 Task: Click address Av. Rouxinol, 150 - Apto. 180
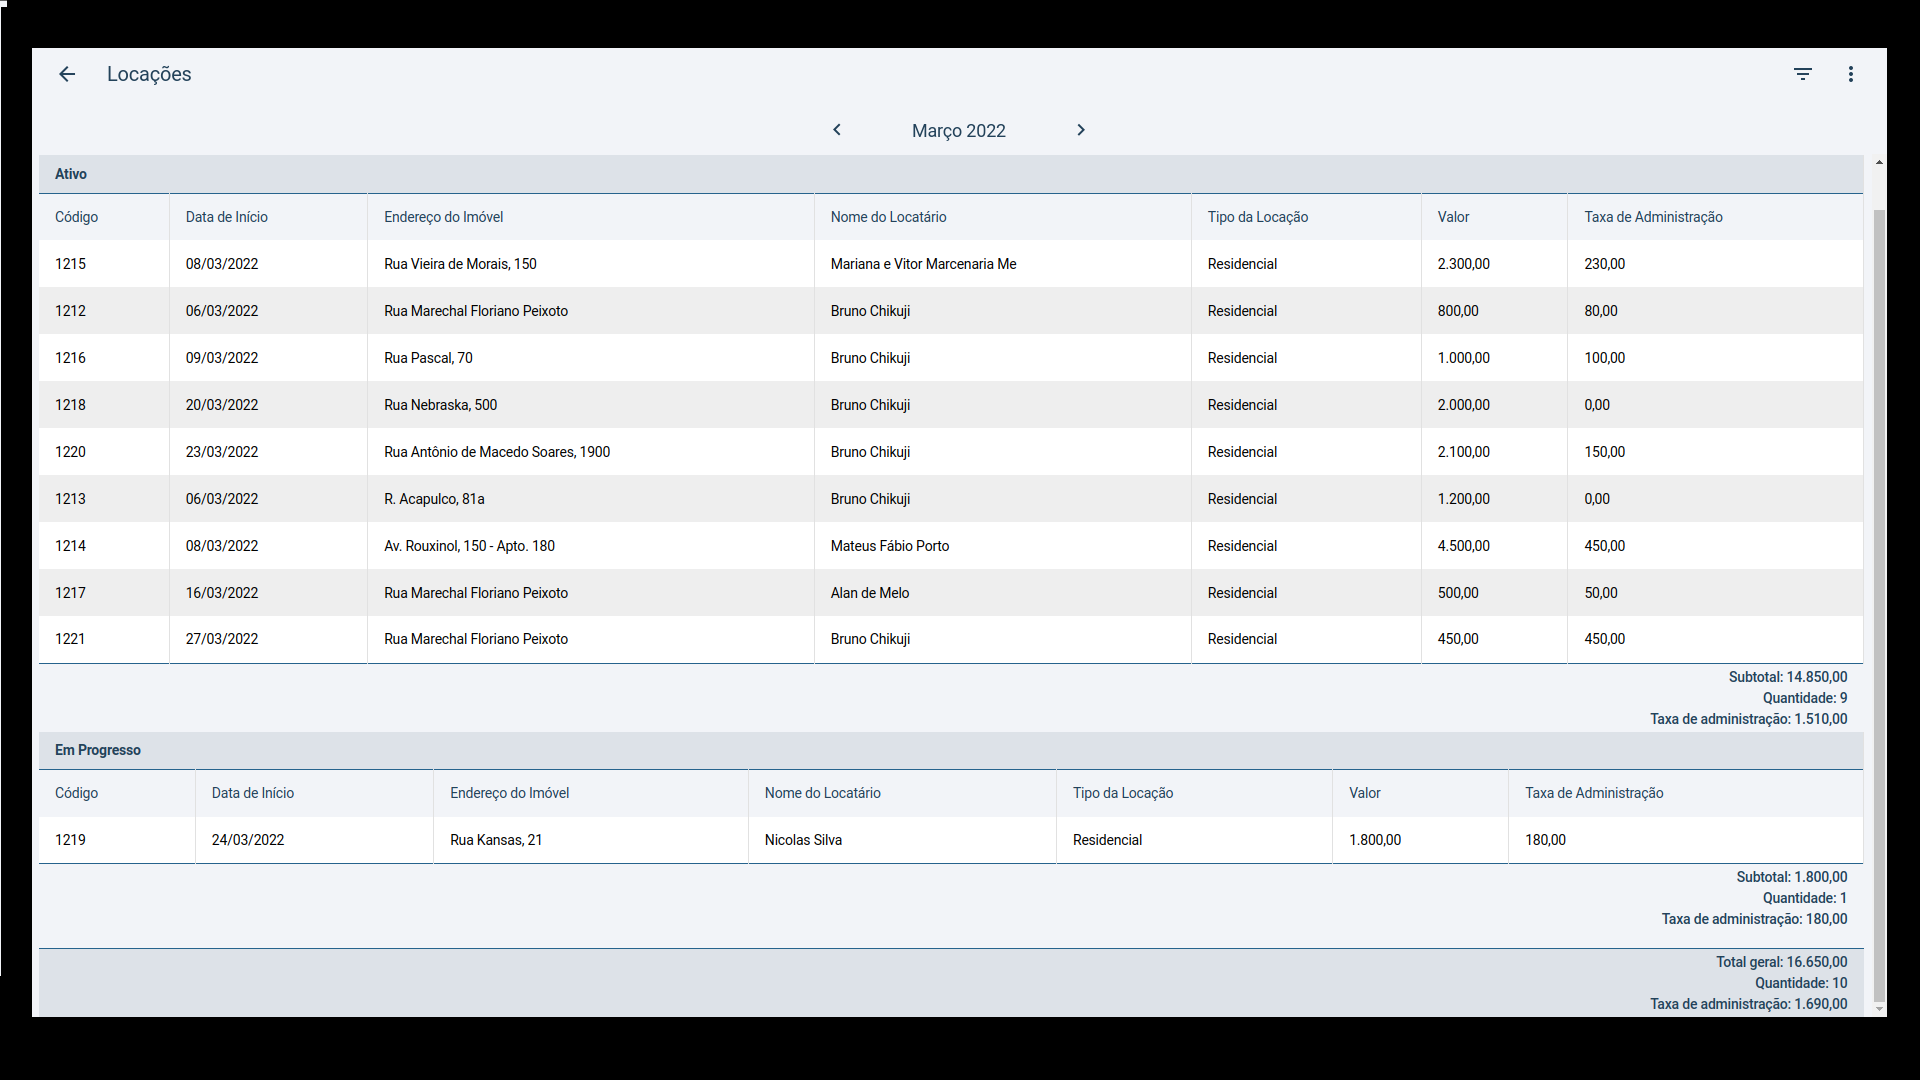pos(469,546)
